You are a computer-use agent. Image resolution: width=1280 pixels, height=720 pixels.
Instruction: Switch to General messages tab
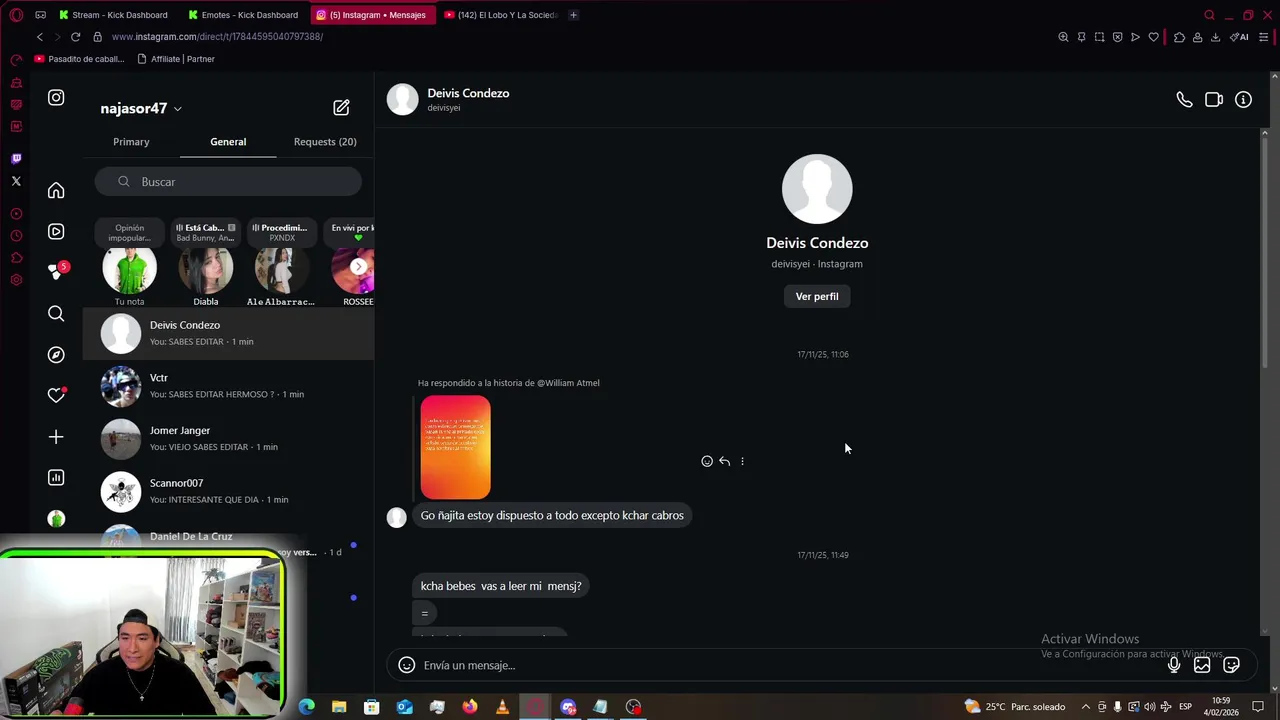point(228,142)
